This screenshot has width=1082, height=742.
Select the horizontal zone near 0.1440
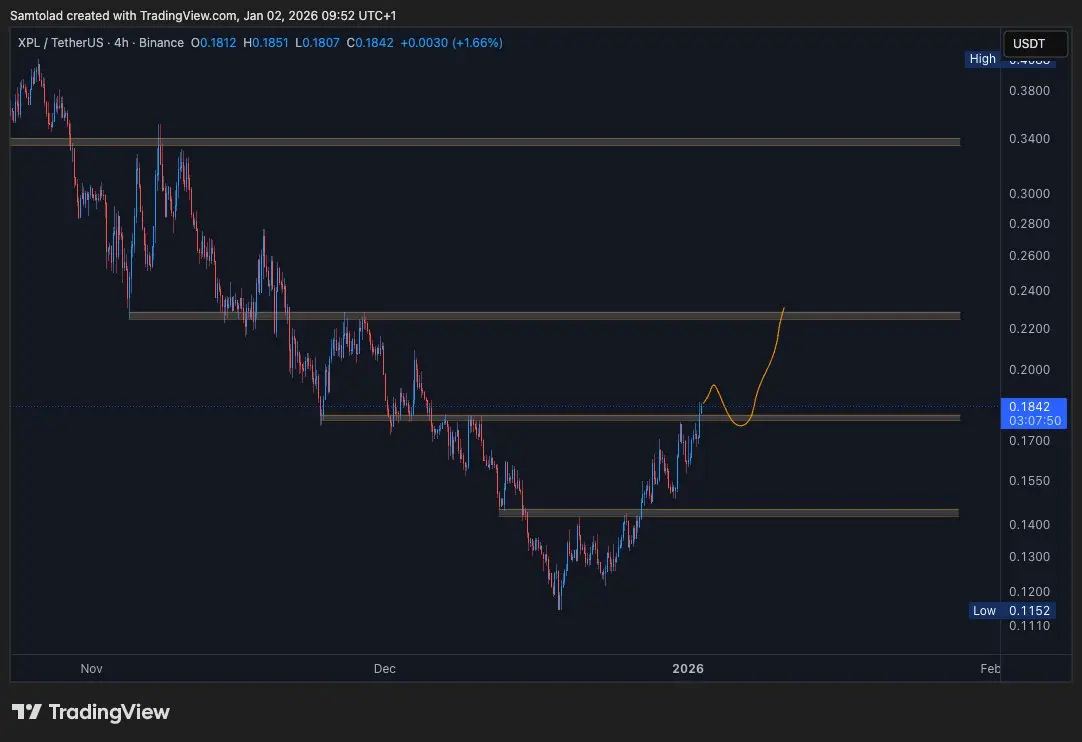(x=729, y=513)
